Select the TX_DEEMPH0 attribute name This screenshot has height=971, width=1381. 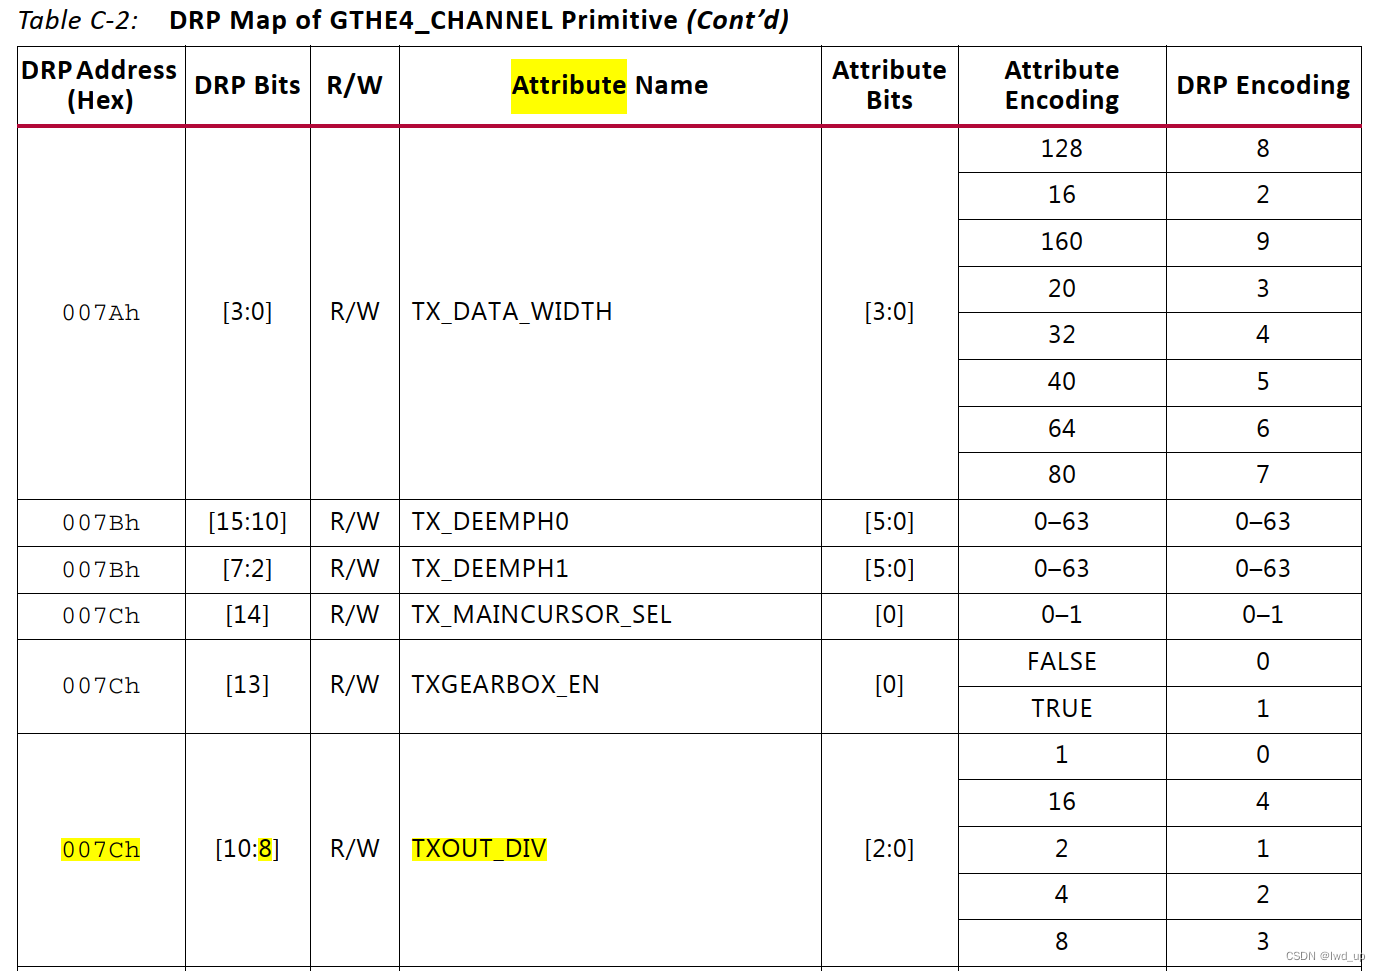pyautogui.click(x=490, y=522)
